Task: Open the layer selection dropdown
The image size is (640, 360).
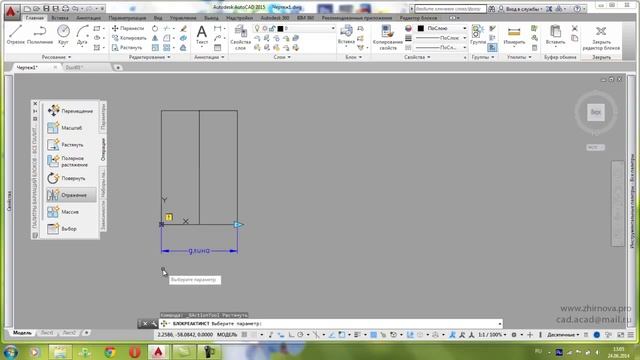Action: pos(295,28)
